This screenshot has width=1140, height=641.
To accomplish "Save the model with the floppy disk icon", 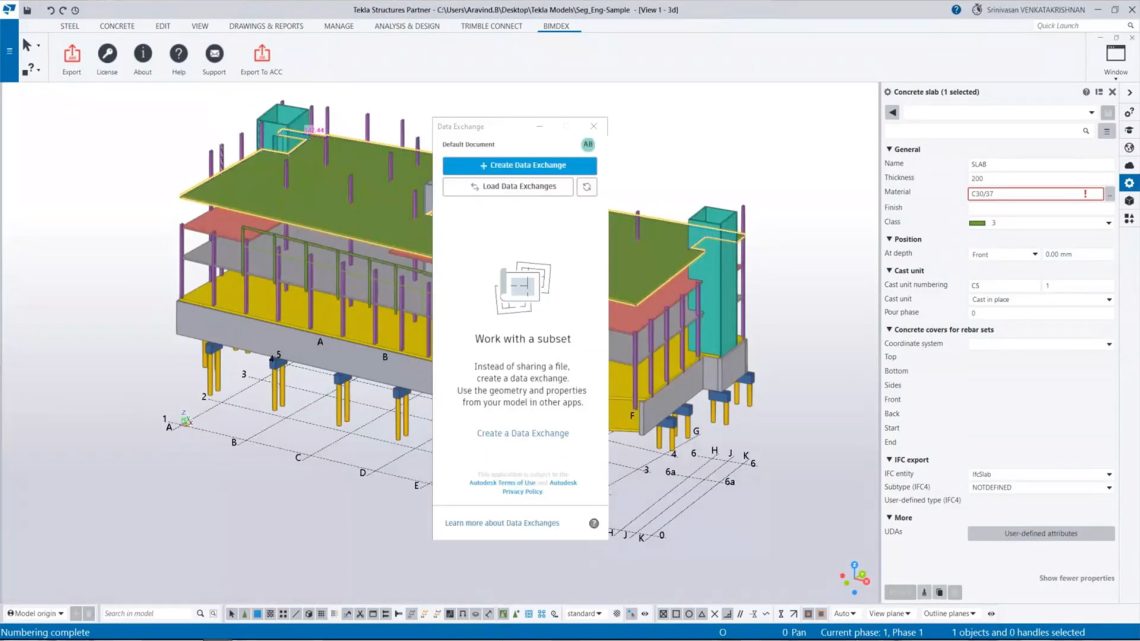I will click(27, 10).
